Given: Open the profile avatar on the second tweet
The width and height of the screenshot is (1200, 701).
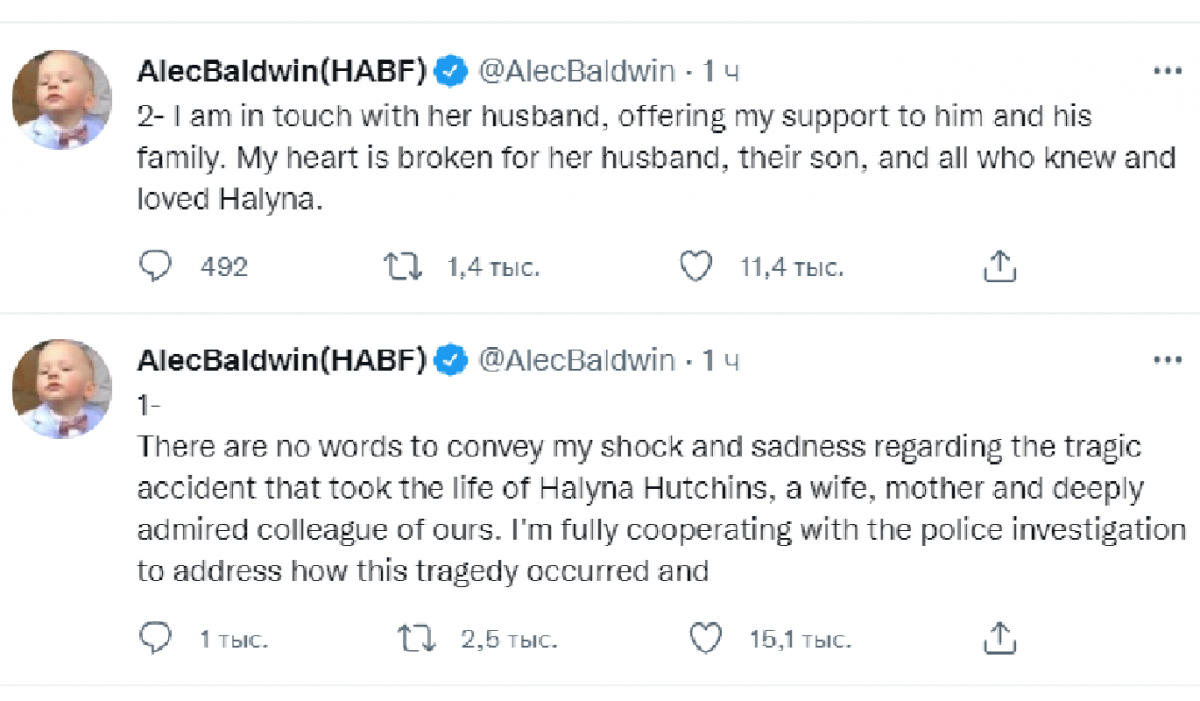Looking at the screenshot, I should 62,388.
